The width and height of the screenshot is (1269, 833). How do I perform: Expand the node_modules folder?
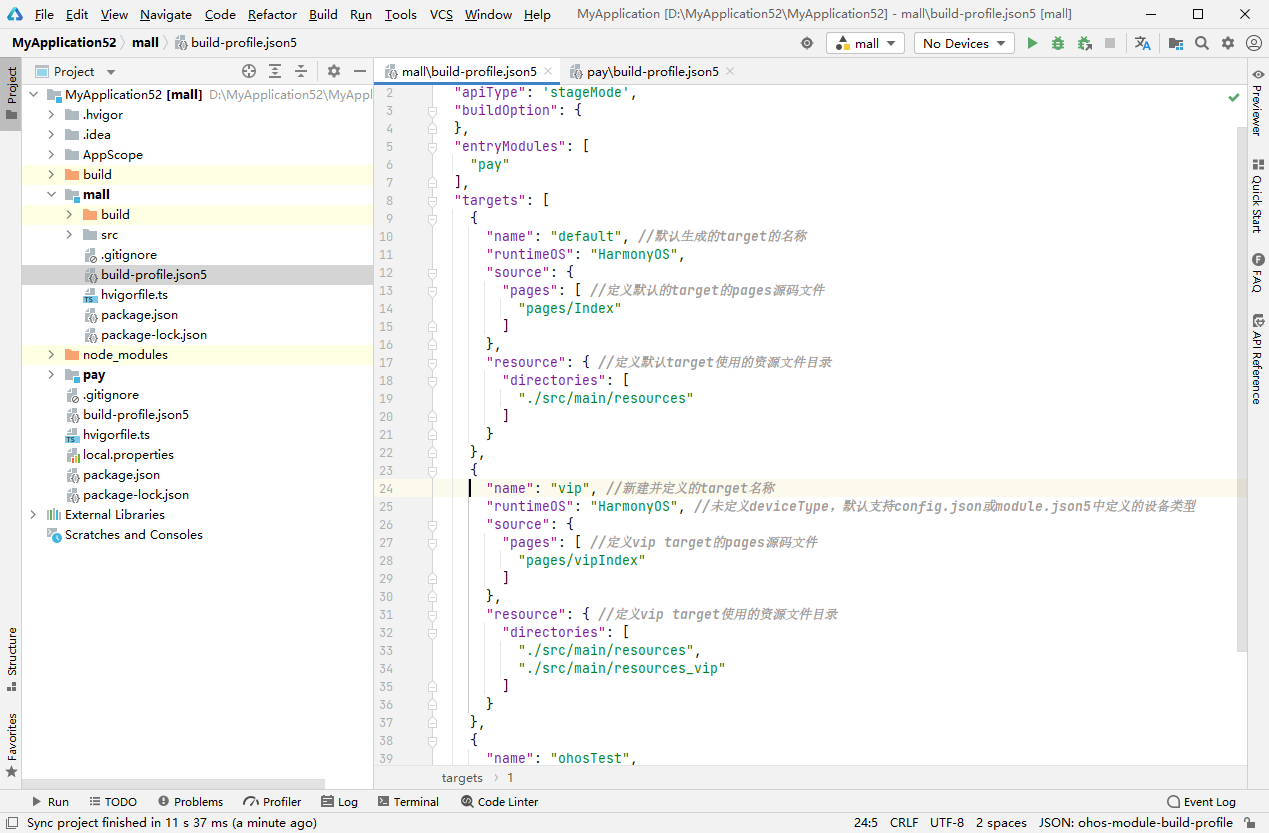51,354
